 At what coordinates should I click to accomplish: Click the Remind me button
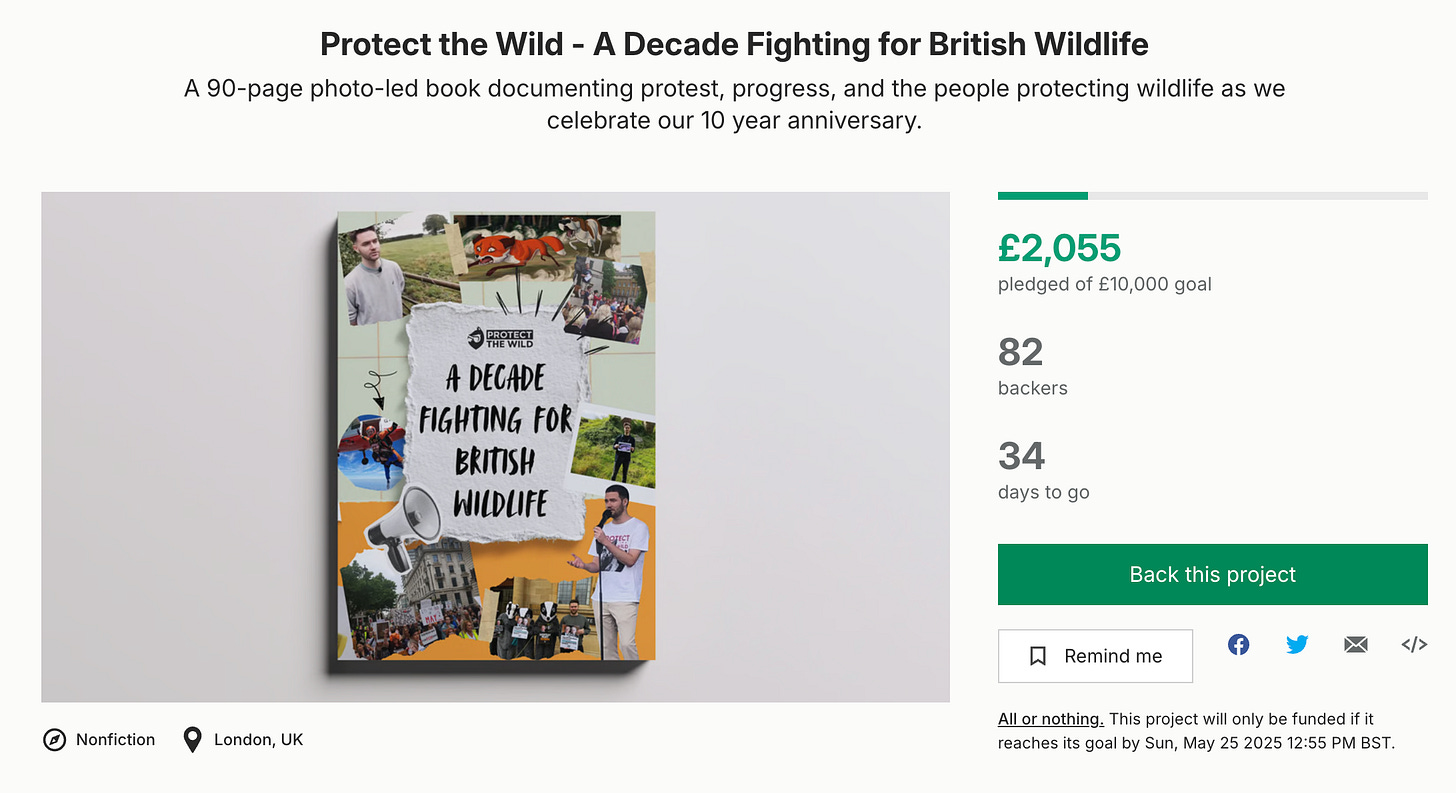click(x=1095, y=656)
